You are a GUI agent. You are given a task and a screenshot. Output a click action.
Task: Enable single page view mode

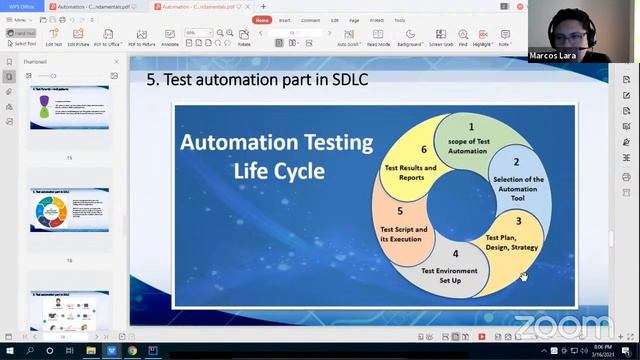click(279, 43)
